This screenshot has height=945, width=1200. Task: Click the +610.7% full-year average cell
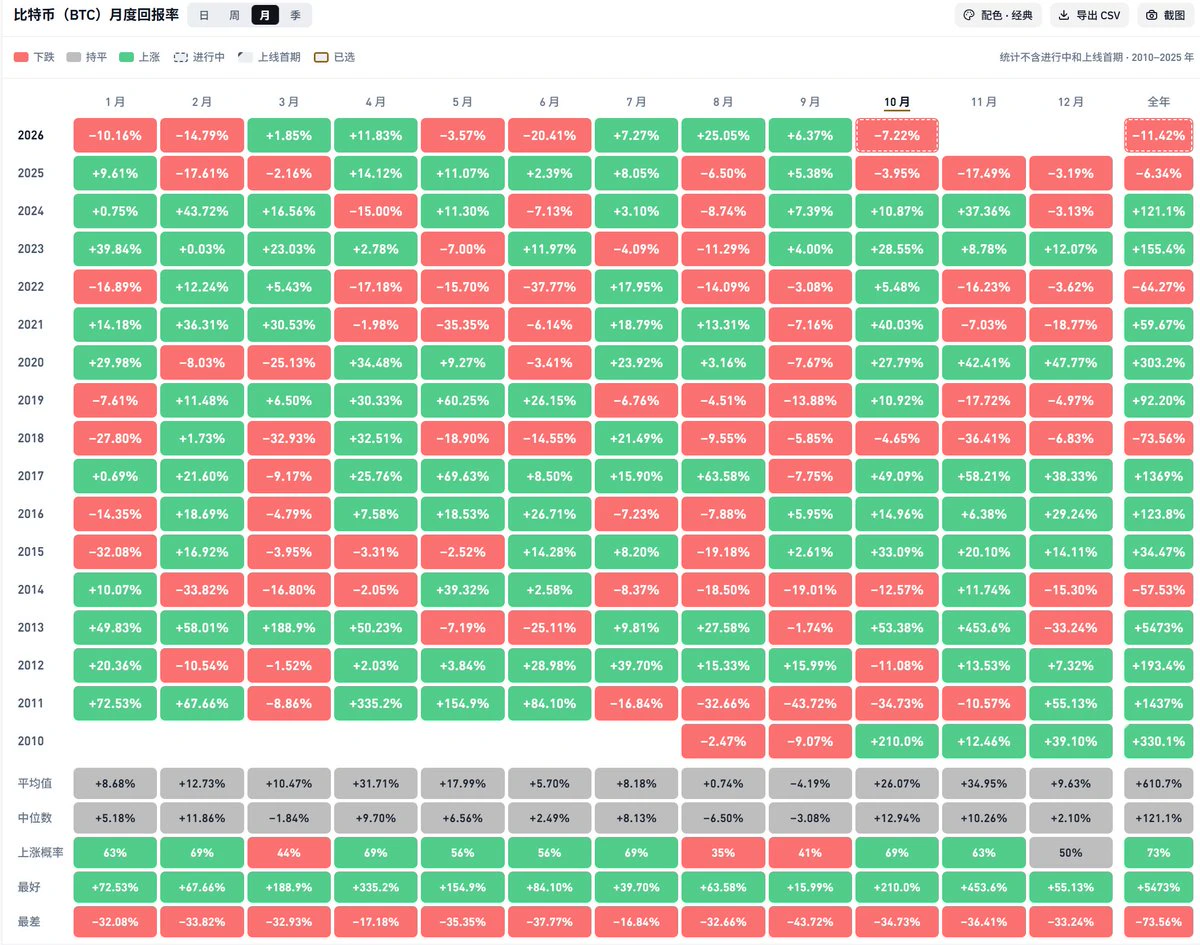(x=1158, y=782)
